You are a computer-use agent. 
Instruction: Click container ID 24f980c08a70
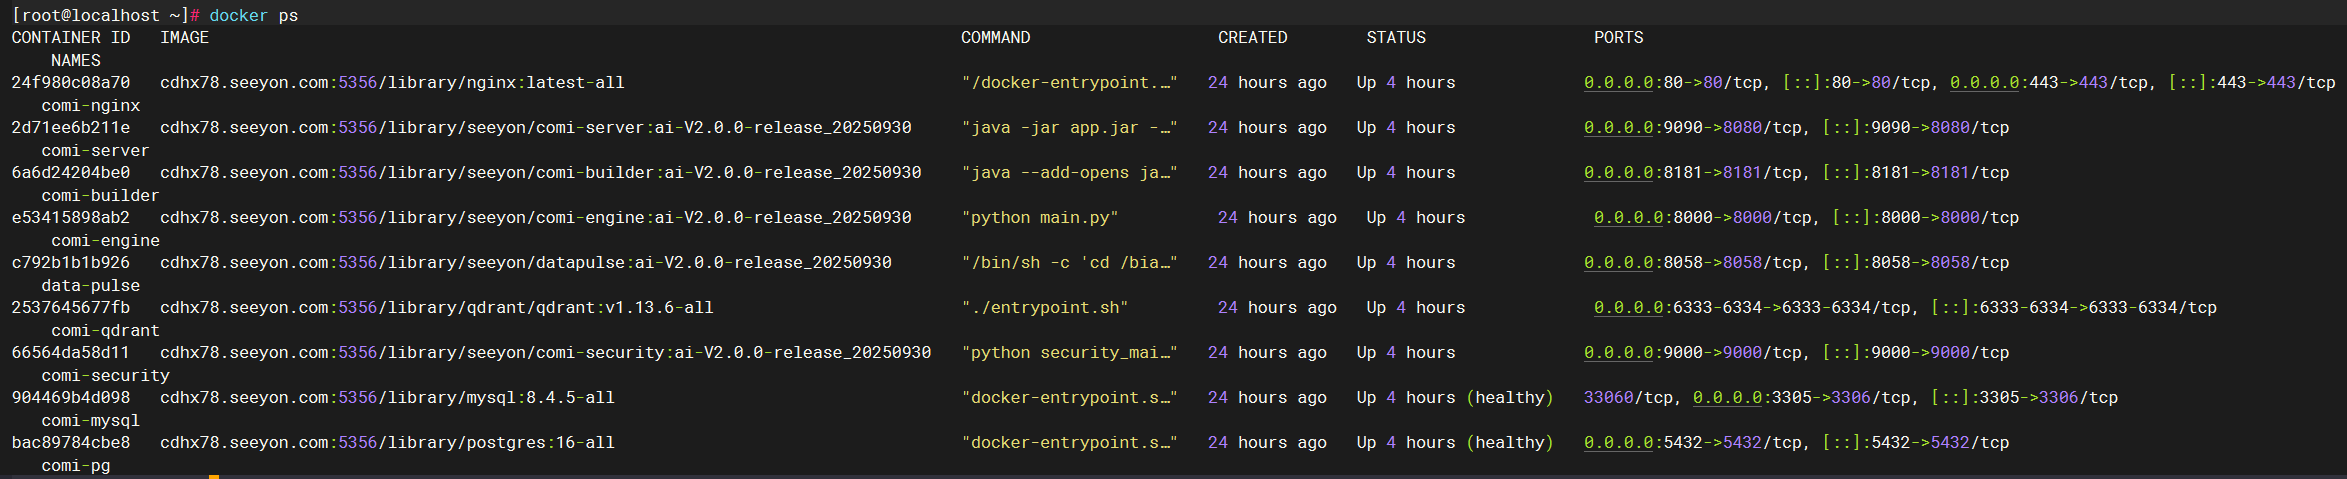coord(70,83)
